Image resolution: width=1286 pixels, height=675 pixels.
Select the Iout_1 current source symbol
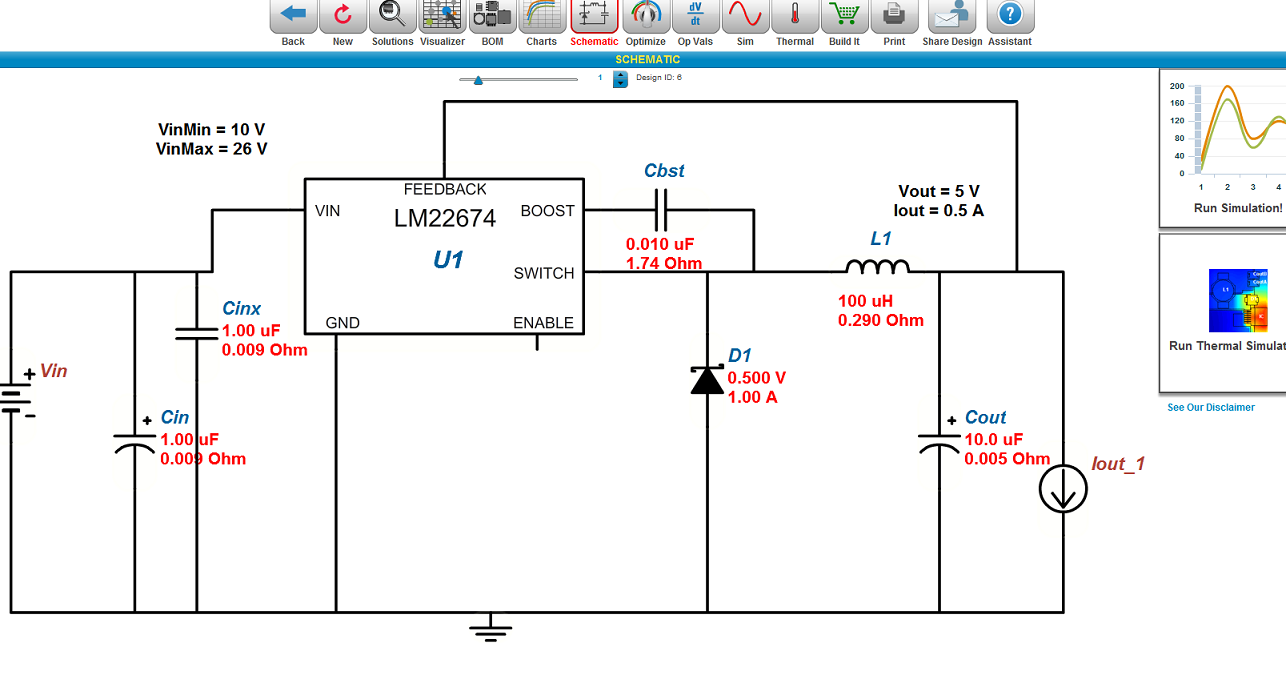1063,490
